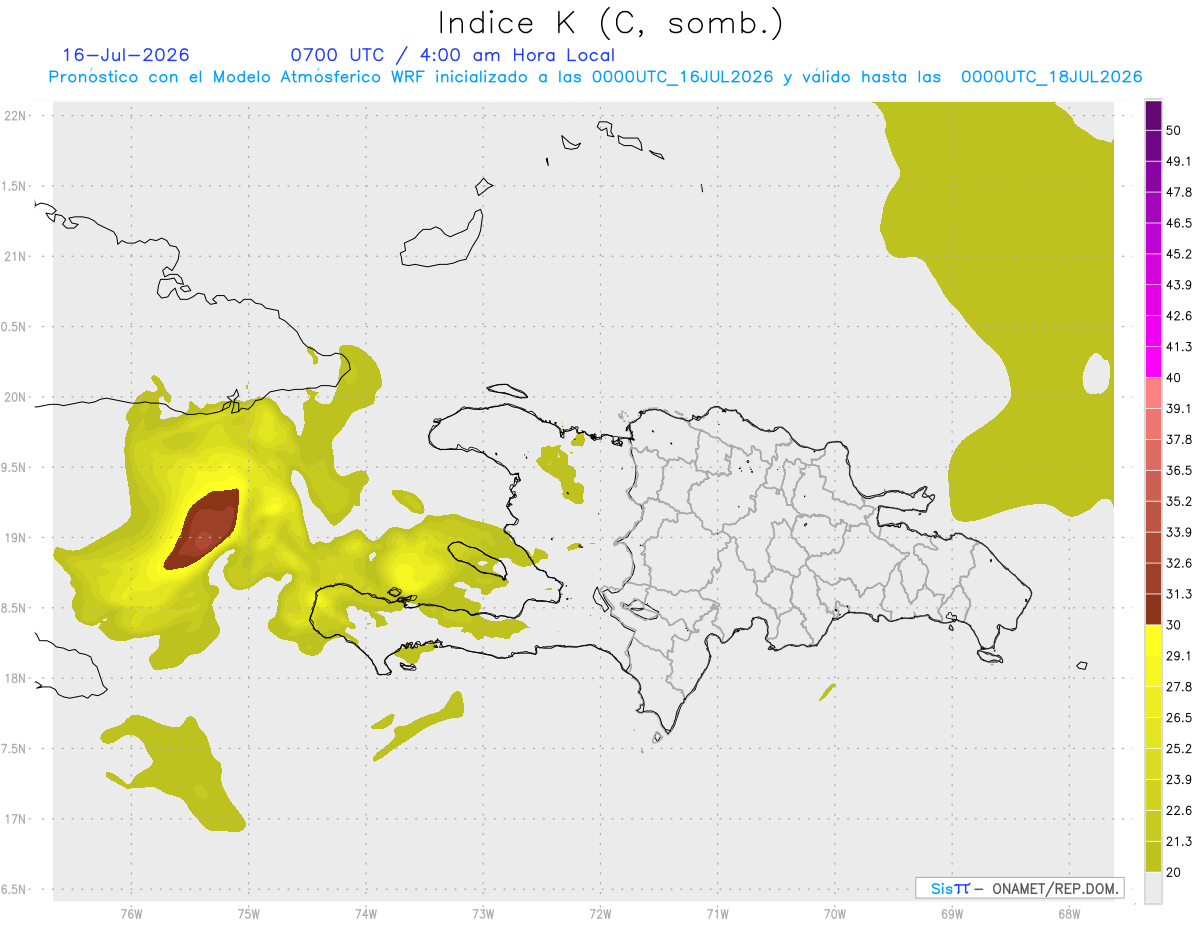
Task: Click the colorbar value '39.1'
Action: pos(1179,408)
